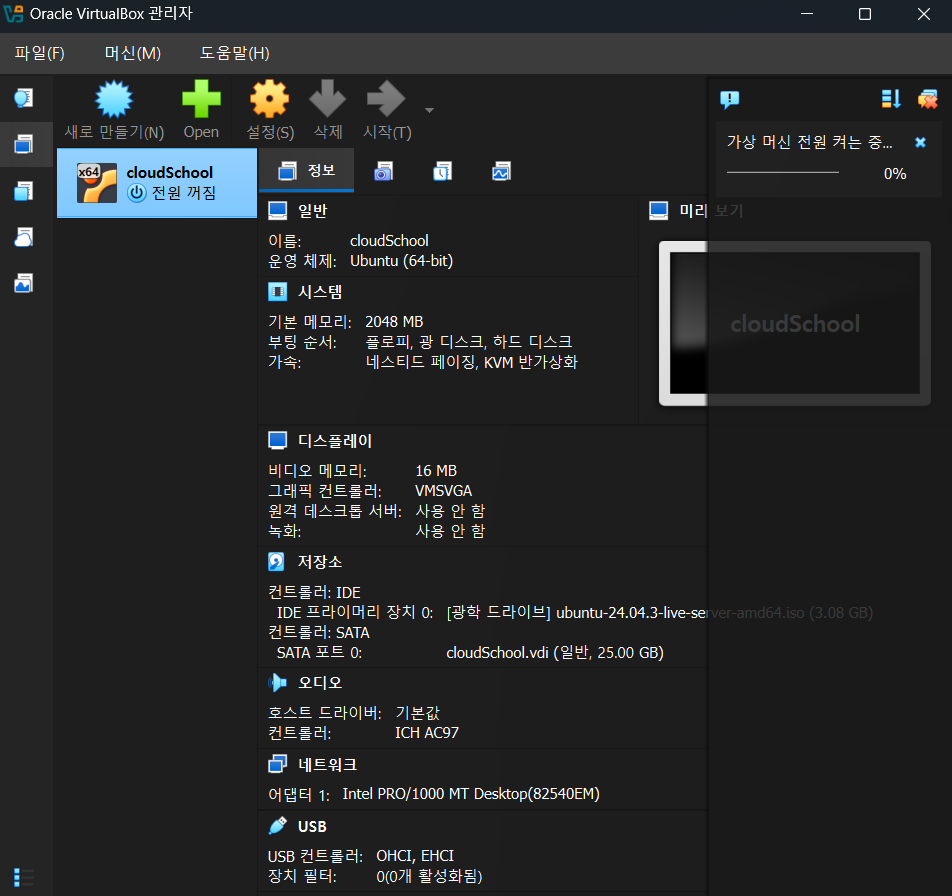Select the Machines tool in sidebar
This screenshot has width=952, height=896.
(24, 144)
